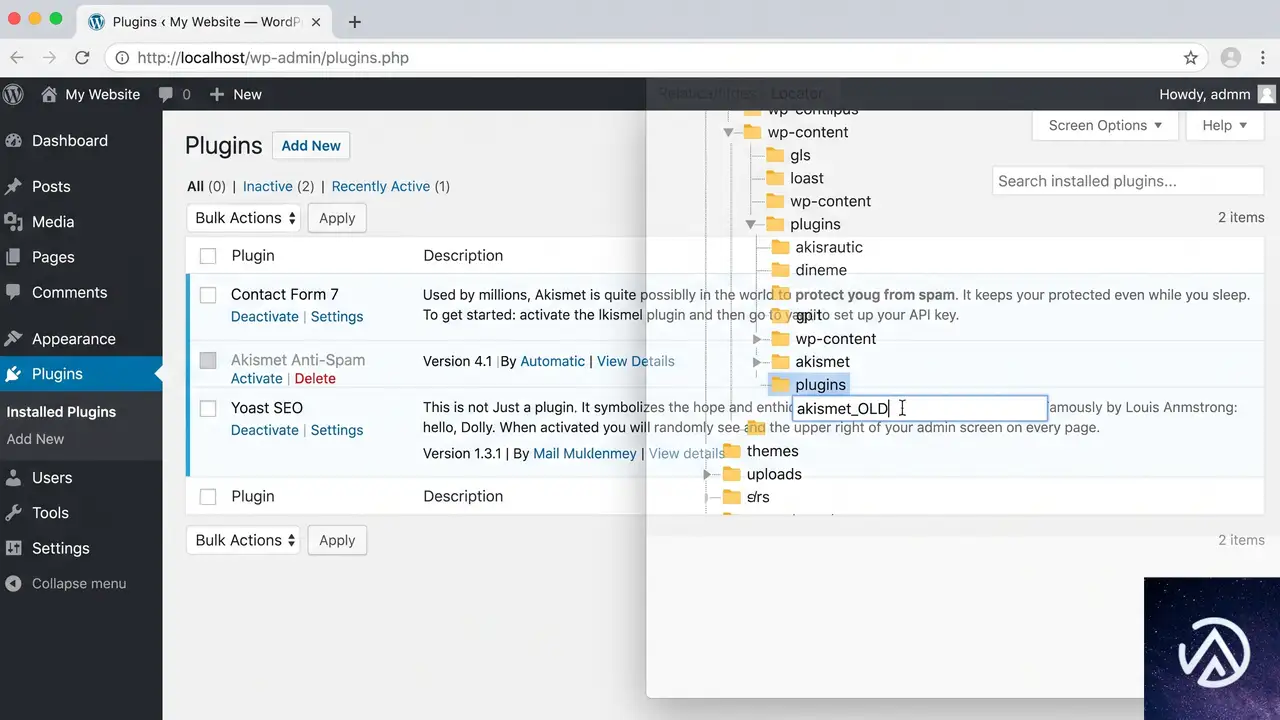Activate the Akismet Anti-Spam plugin
1280x720 pixels.
(257, 379)
